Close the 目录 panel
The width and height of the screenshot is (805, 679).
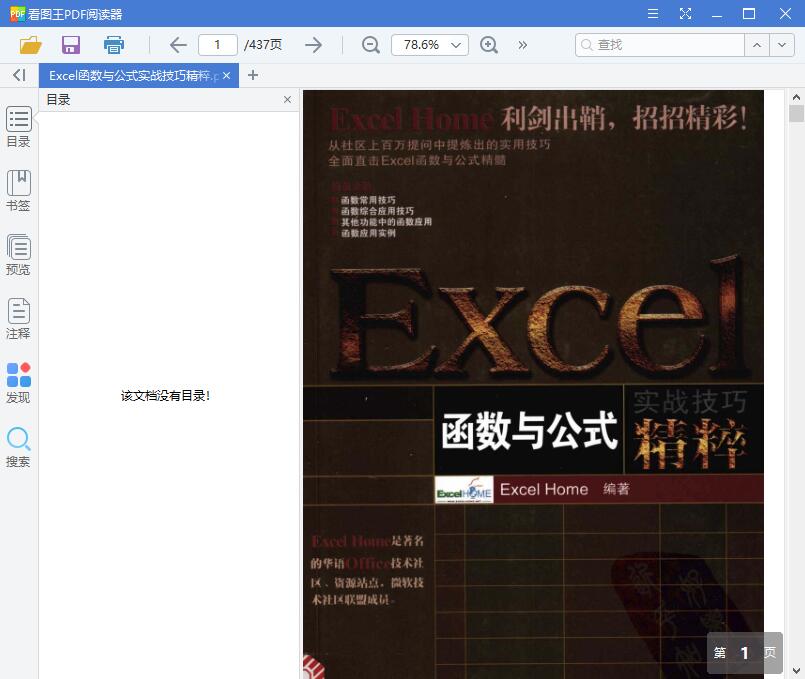tap(288, 100)
